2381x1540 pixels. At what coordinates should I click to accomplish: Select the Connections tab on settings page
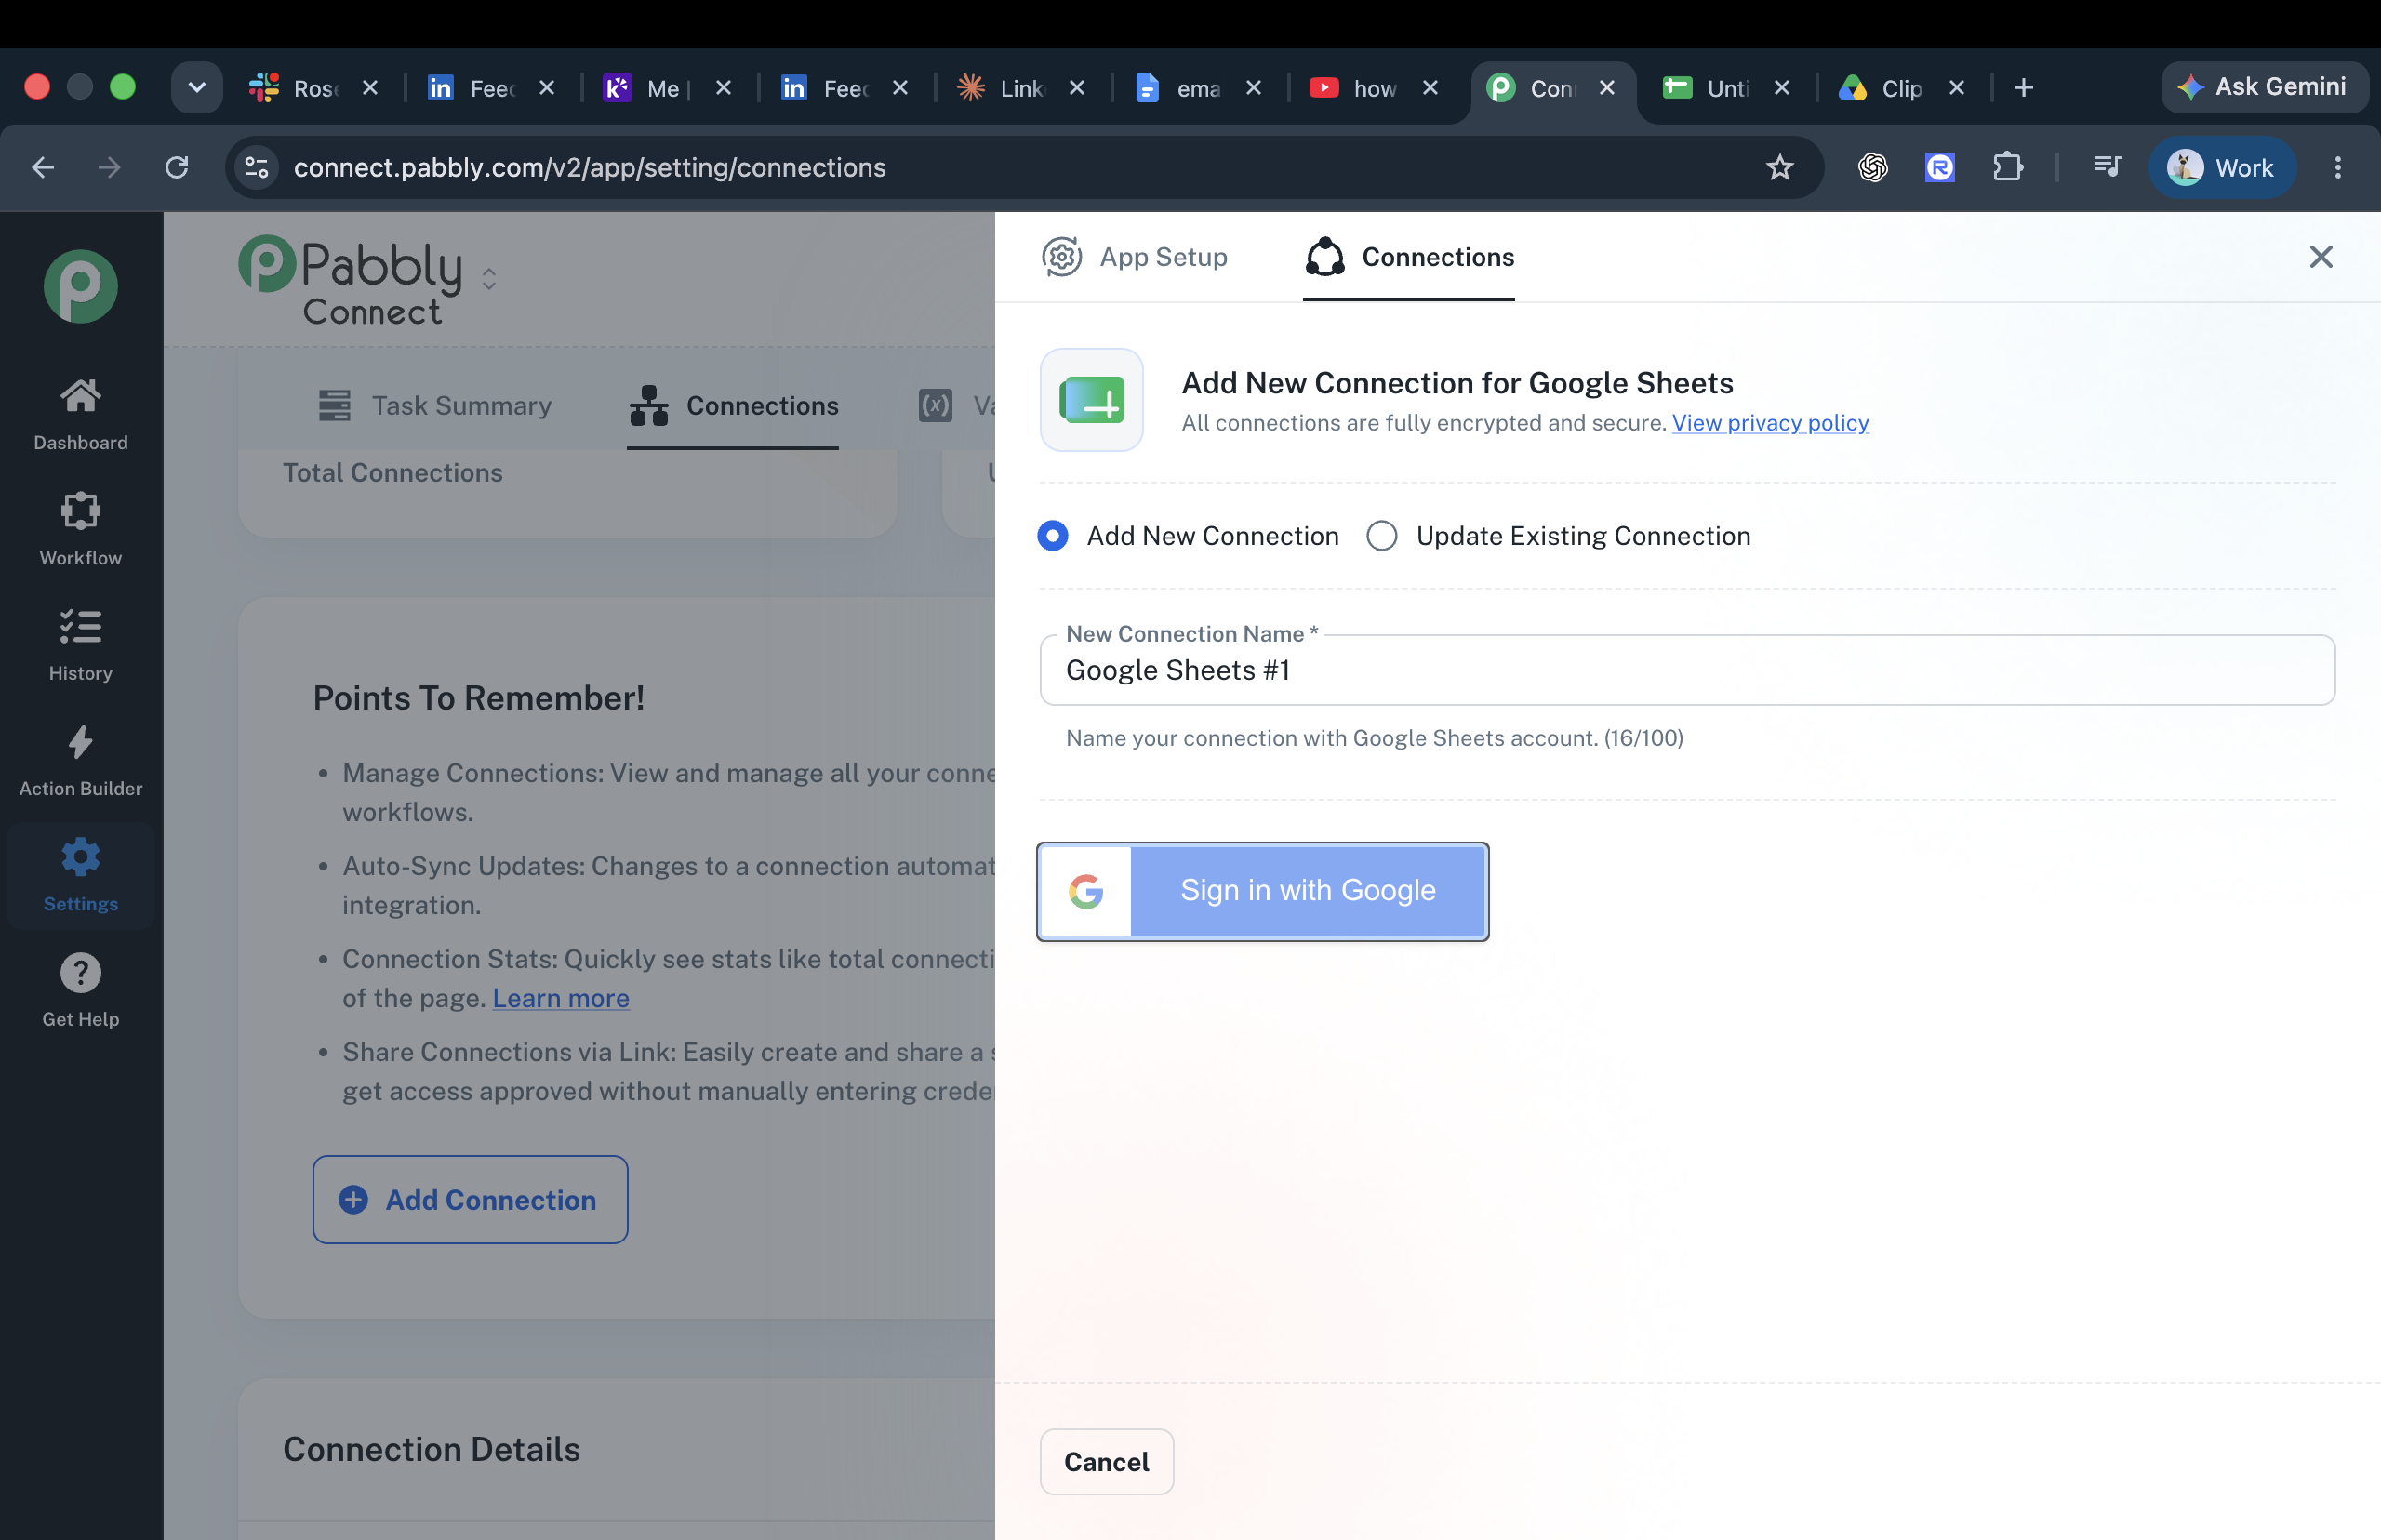[733, 406]
